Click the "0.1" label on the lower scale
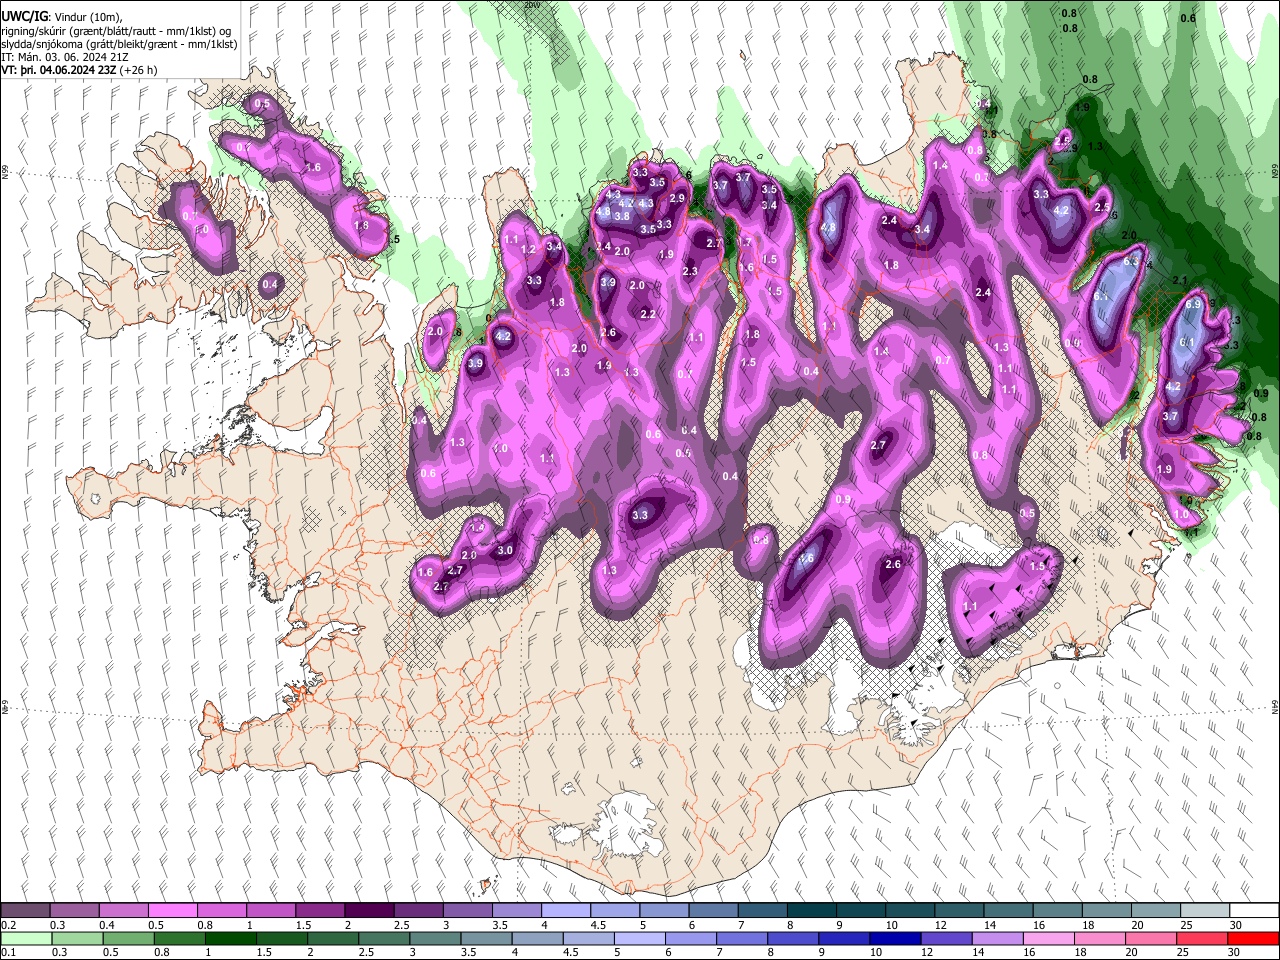1280x960 pixels. coord(9,952)
